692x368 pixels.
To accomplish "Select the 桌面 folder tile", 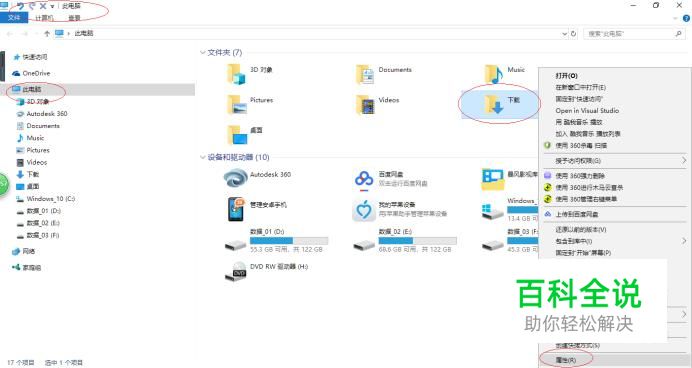I will coord(245,135).
